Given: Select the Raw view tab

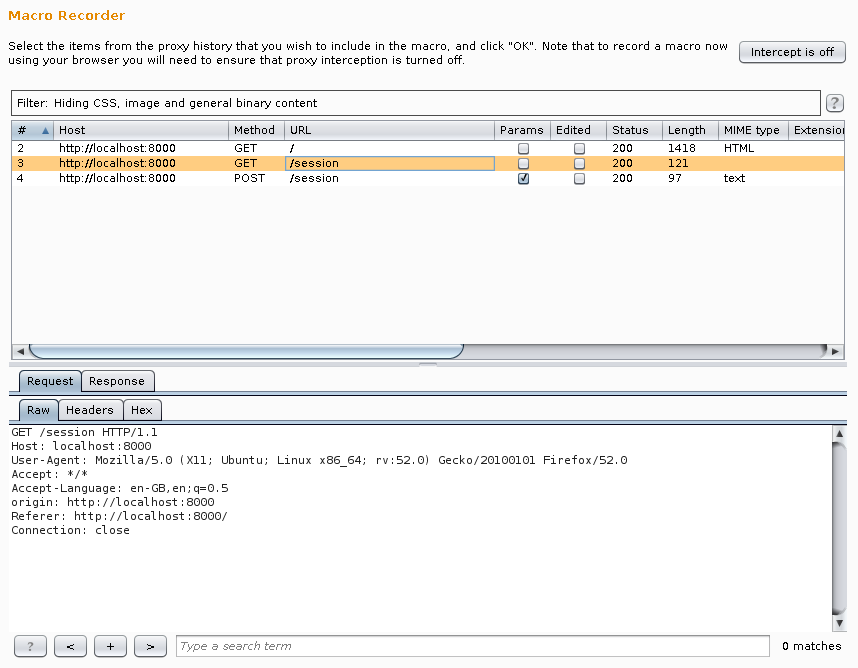Looking at the screenshot, I should [x=38, y=410].
